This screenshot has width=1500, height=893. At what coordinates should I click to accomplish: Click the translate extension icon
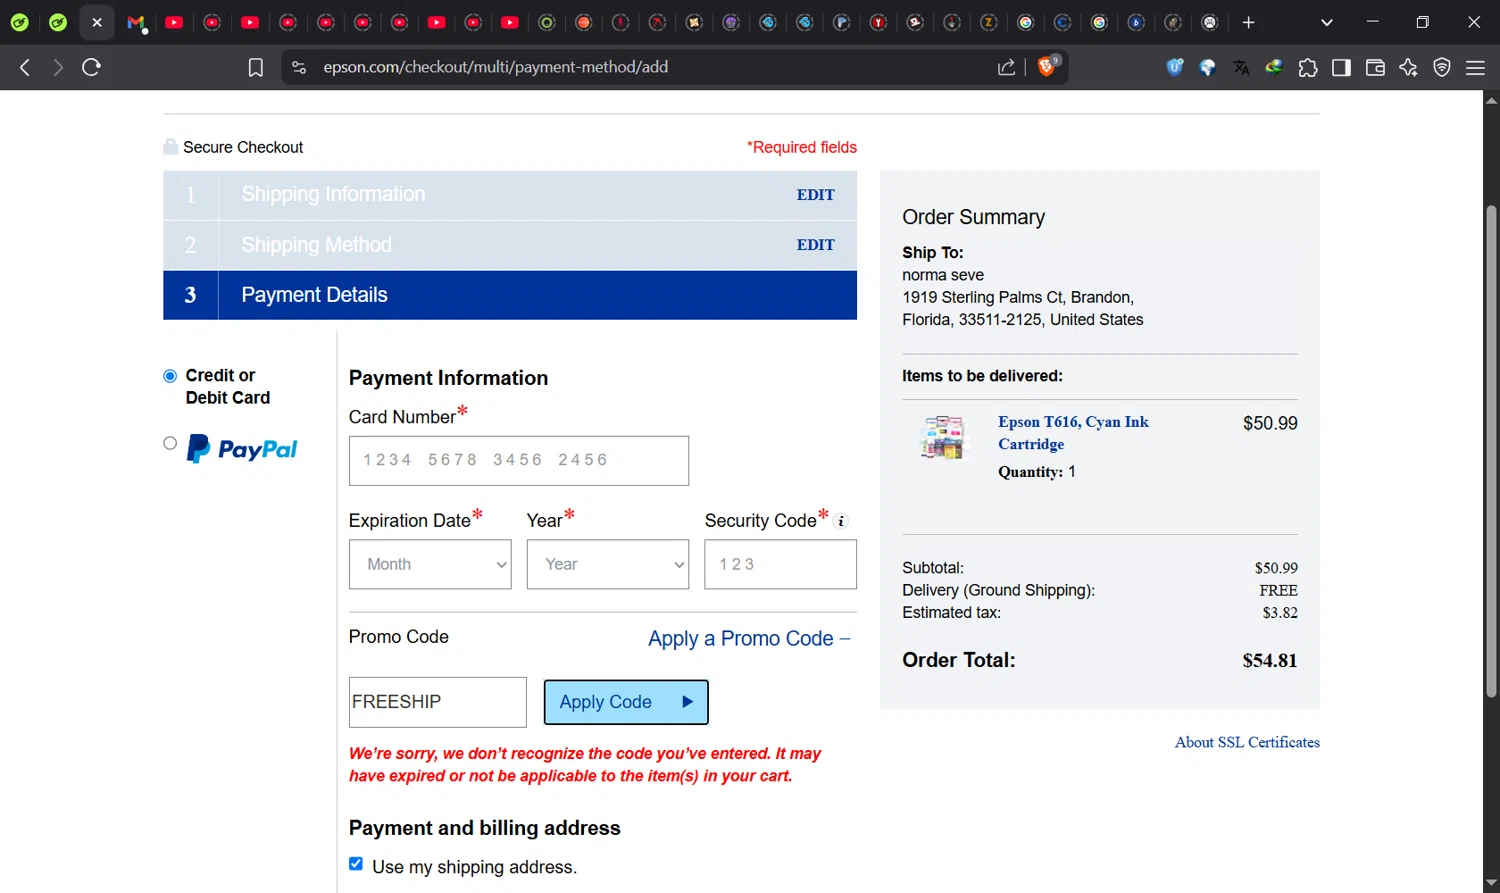pyautogui.click(x=1241, y=67)
